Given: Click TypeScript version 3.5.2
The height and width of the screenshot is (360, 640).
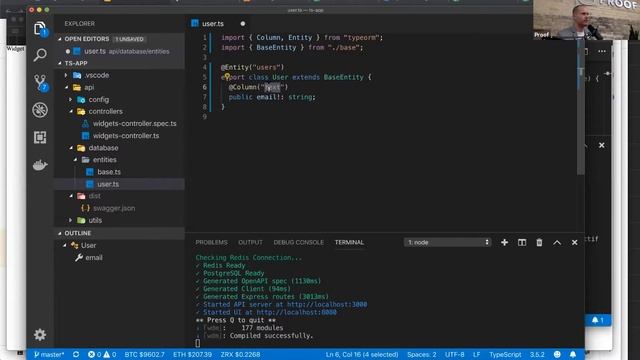Looking at the screenshot, I should coord(537,354).
